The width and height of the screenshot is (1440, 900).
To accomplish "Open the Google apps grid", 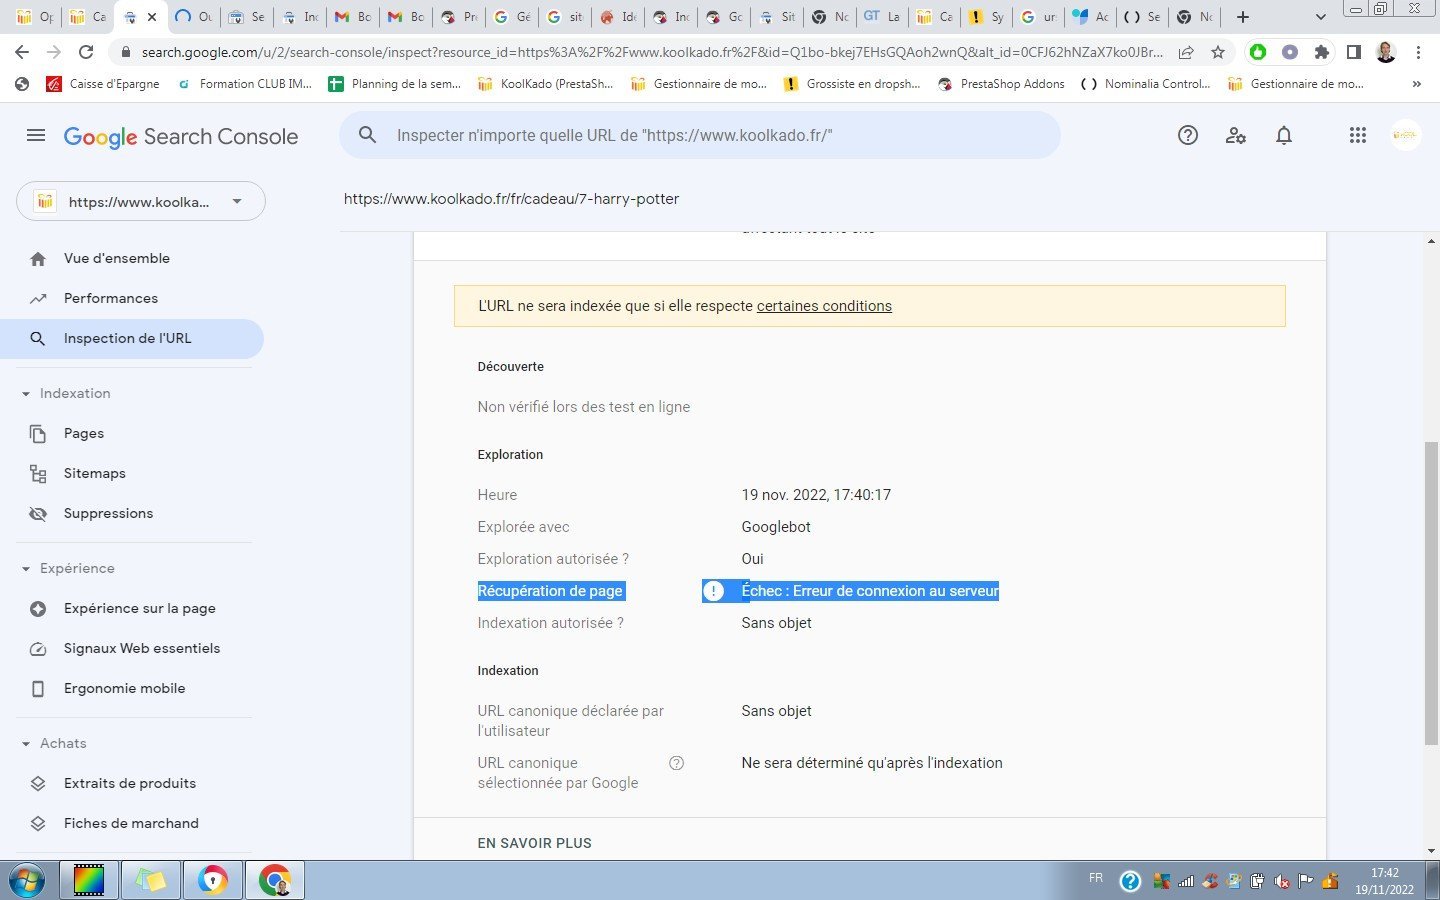I will [x=1357, y=135].
